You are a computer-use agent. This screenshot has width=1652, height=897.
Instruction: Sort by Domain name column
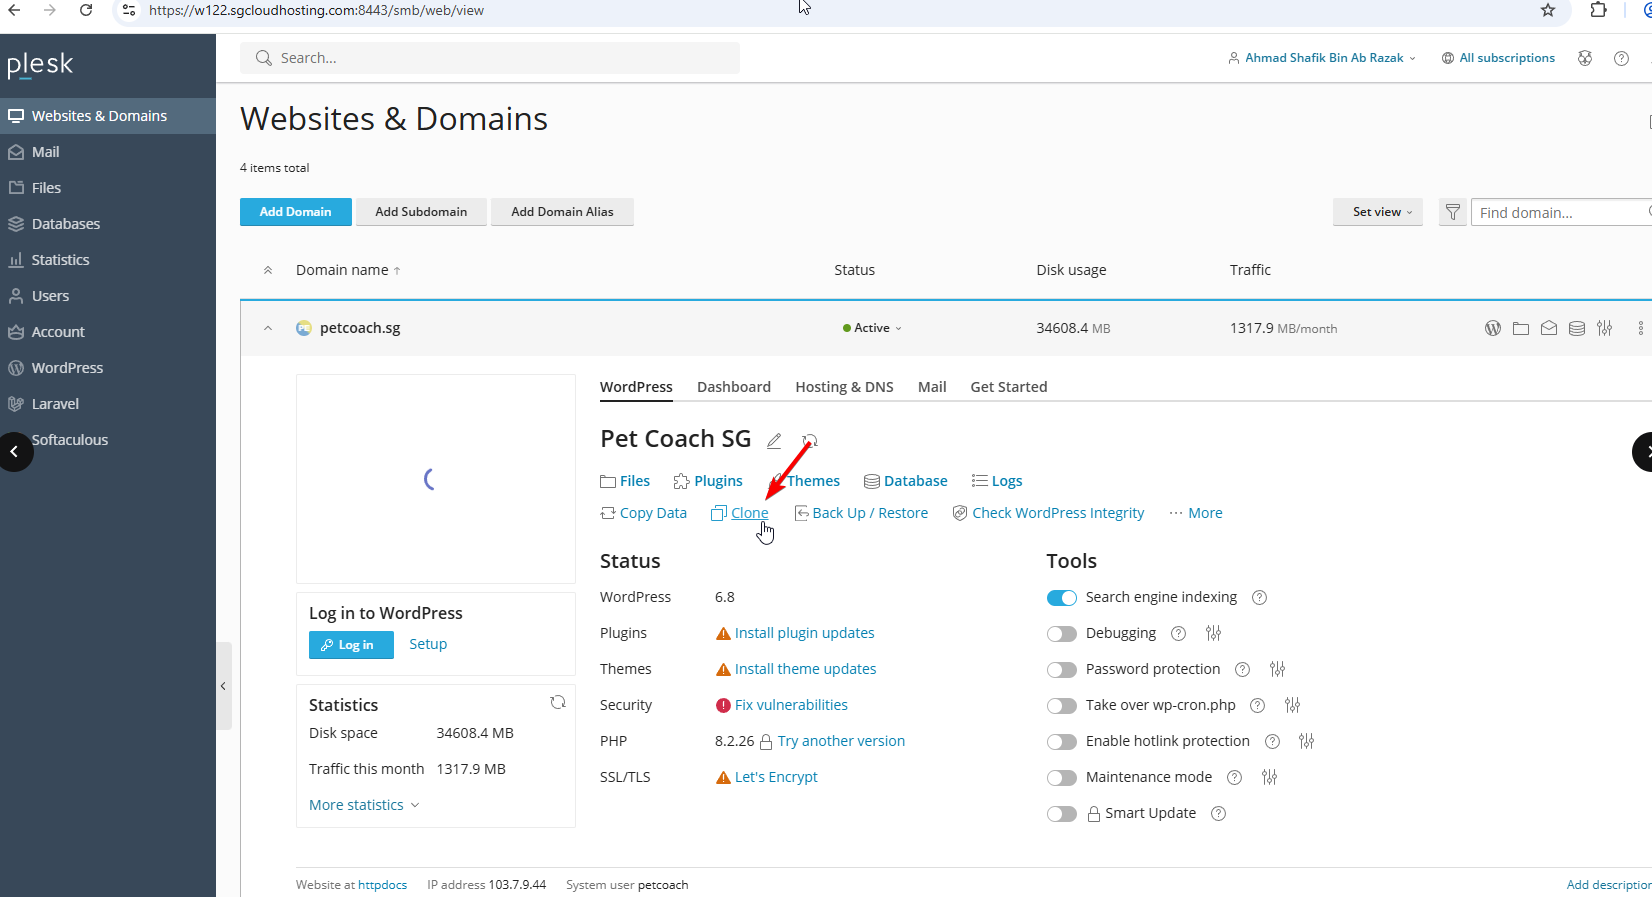[348, 270]
